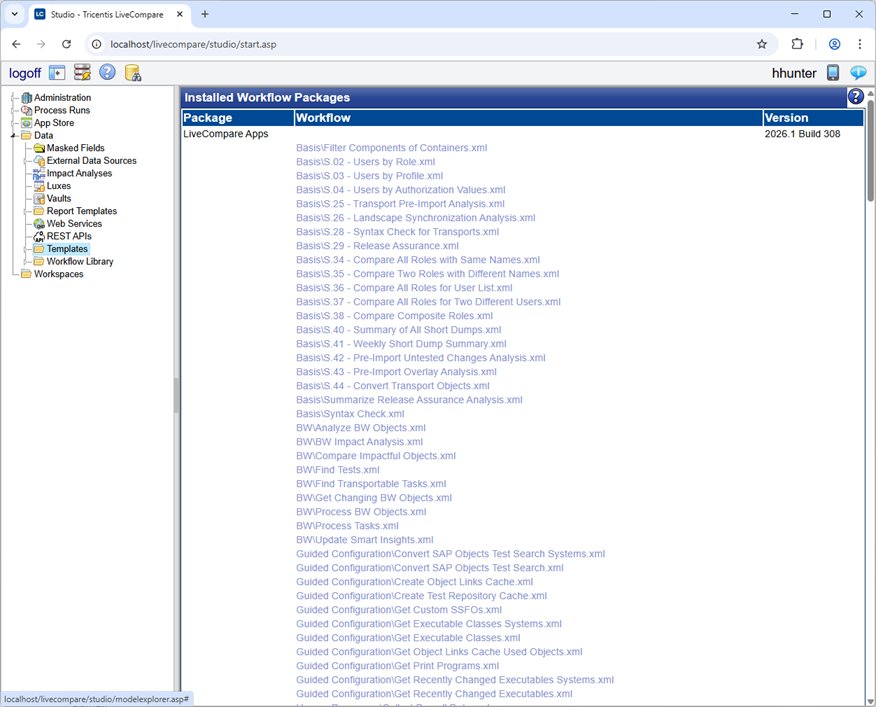Bookmark this page with star icon
Screen dimensions: 876x707
(x=761, y=44)
